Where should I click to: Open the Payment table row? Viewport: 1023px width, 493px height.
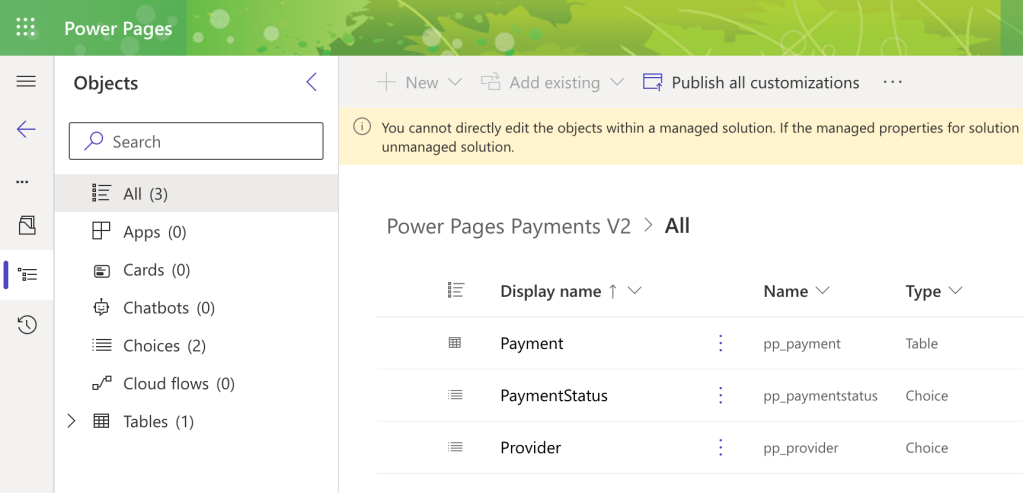(x=532, y=344)
